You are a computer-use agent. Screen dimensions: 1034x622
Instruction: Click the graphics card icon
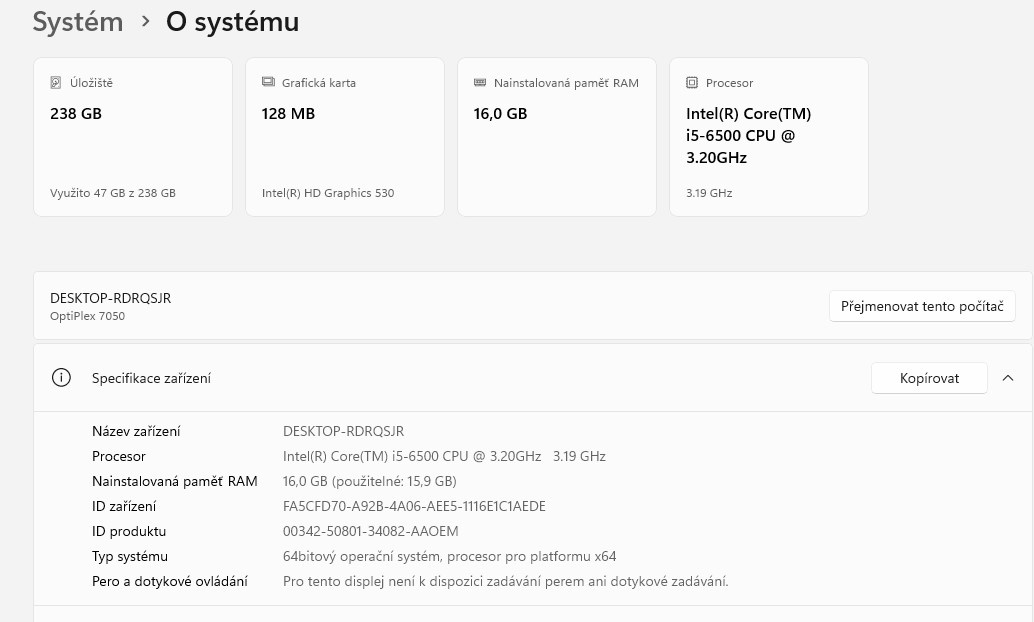(x=268, y=83)
